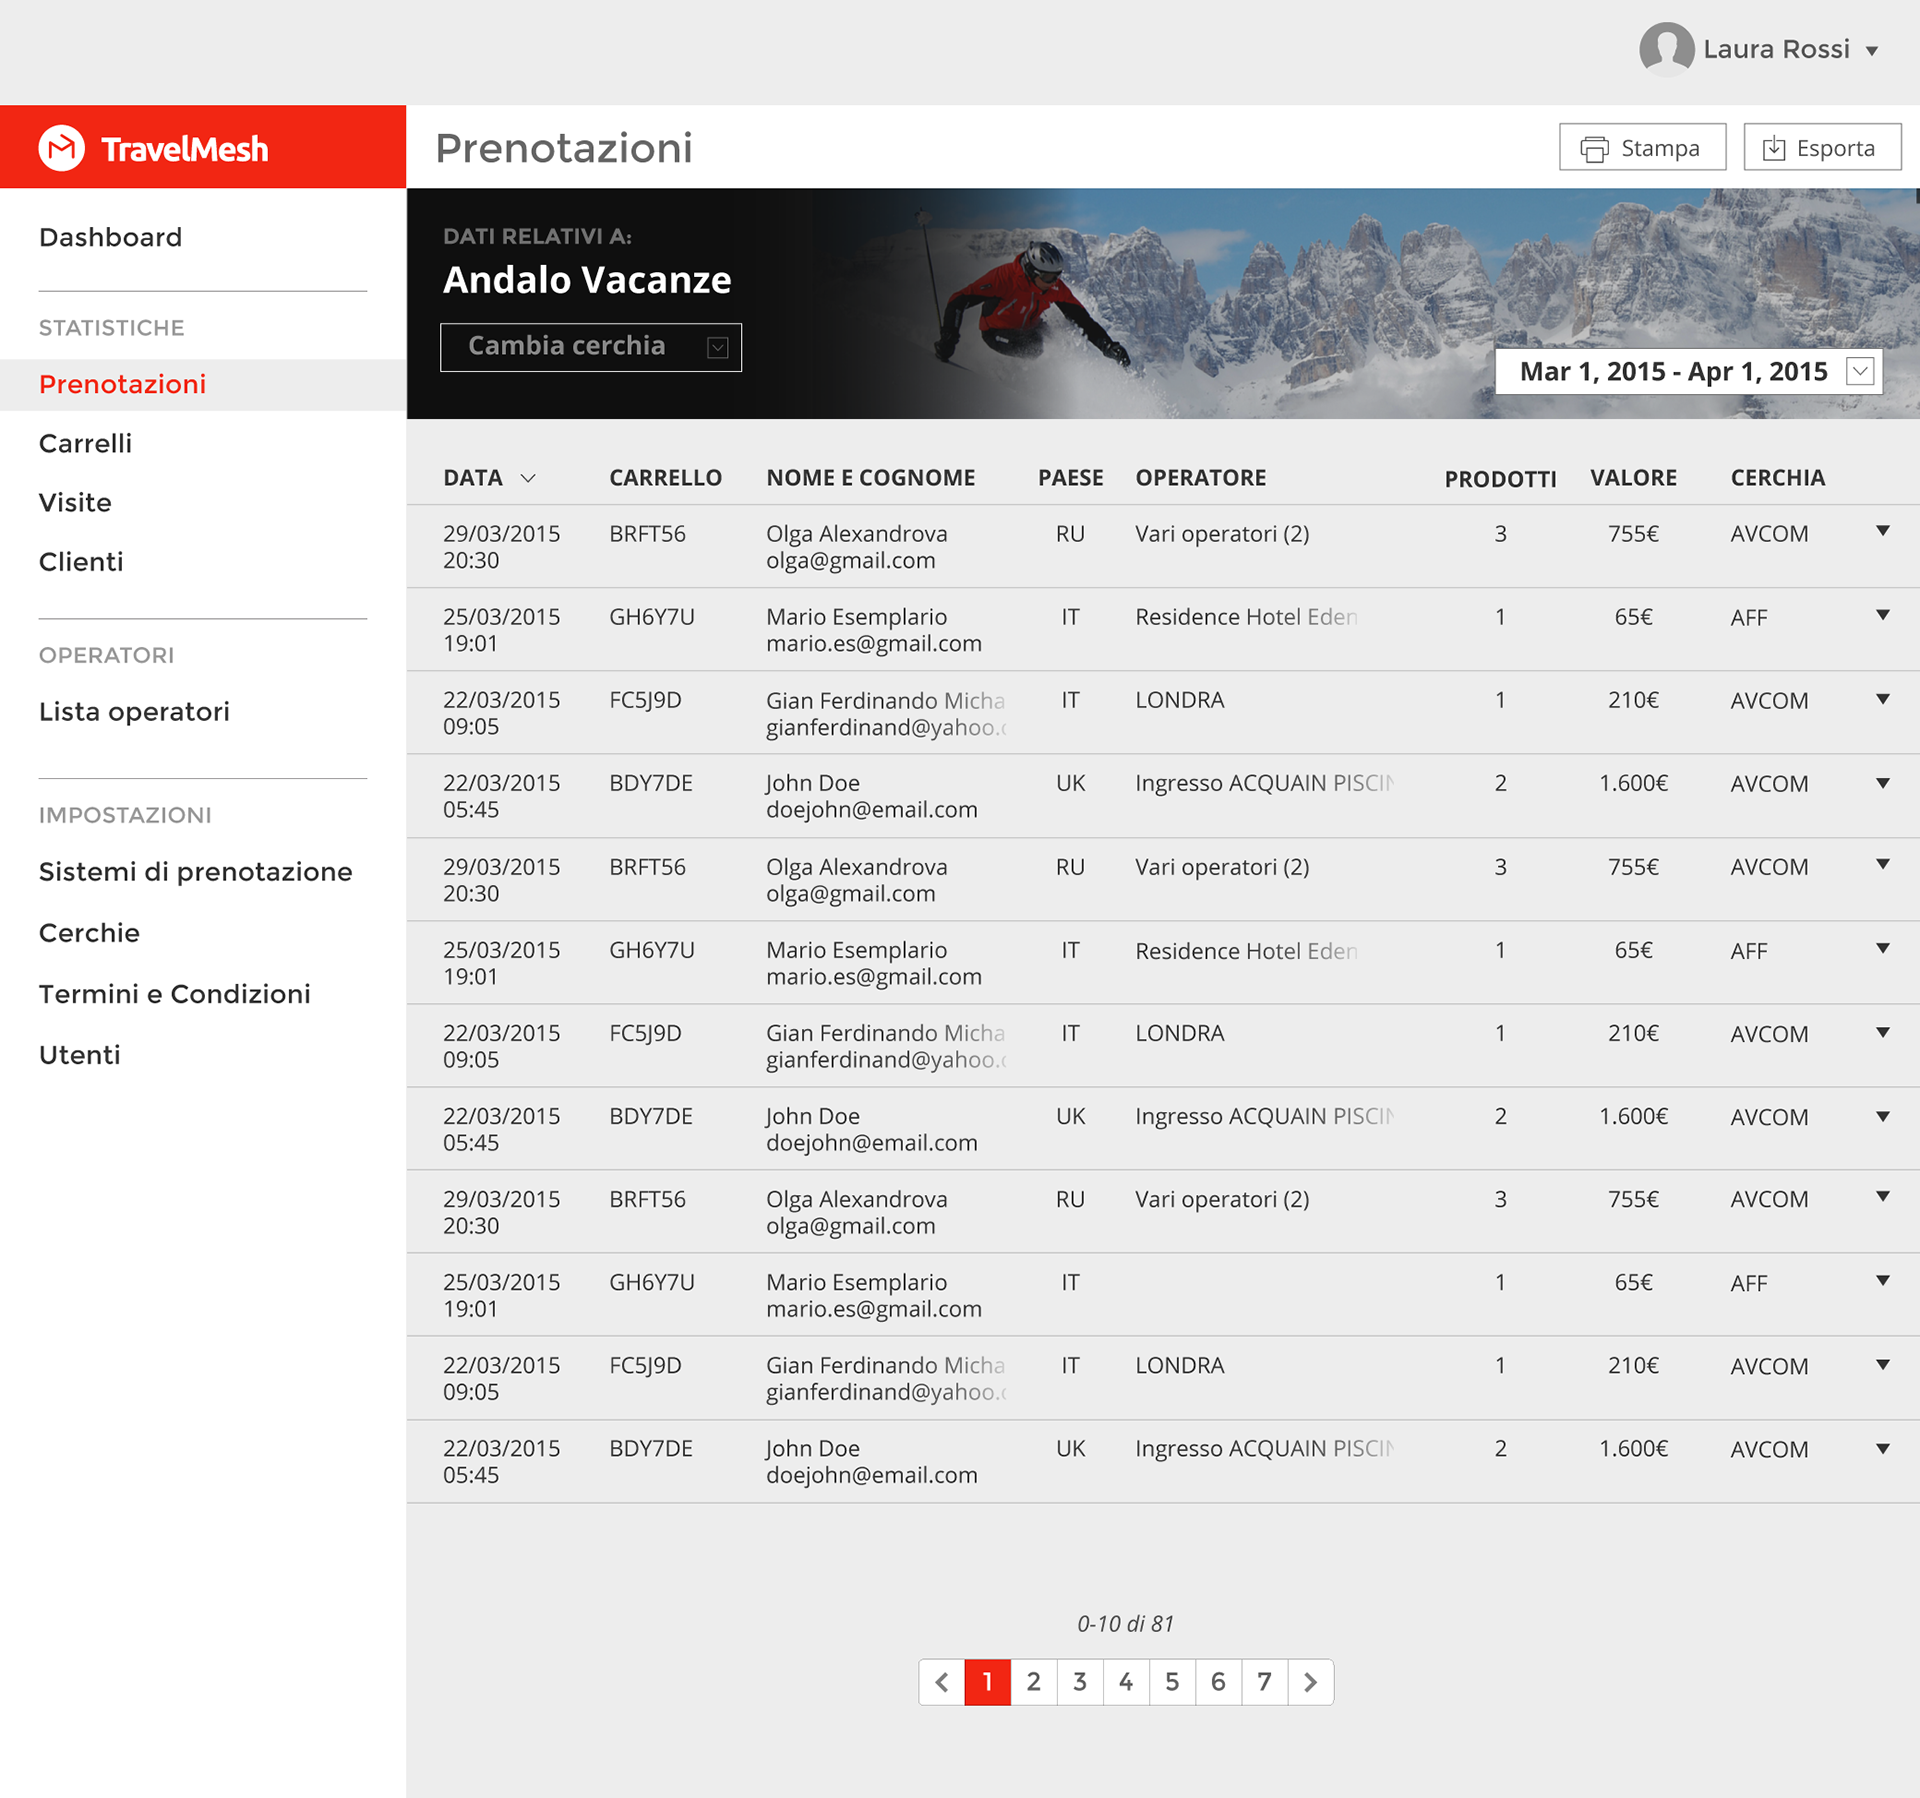Expand first Mario Esemplario row arrow
The width and height of the screenshot is (1920, 1798).
tap(1882, 615)
